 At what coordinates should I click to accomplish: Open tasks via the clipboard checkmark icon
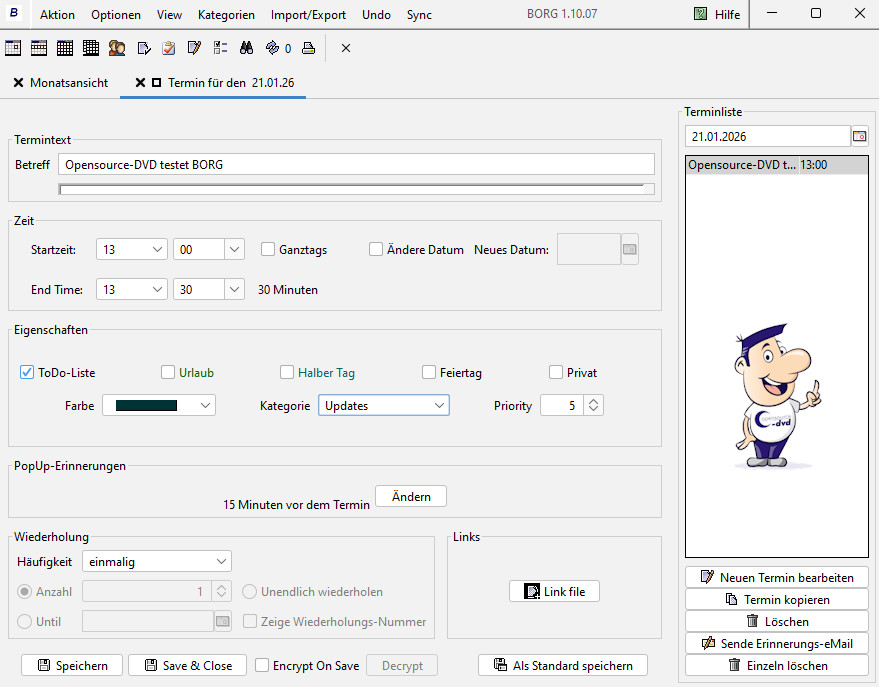(169, 48)
